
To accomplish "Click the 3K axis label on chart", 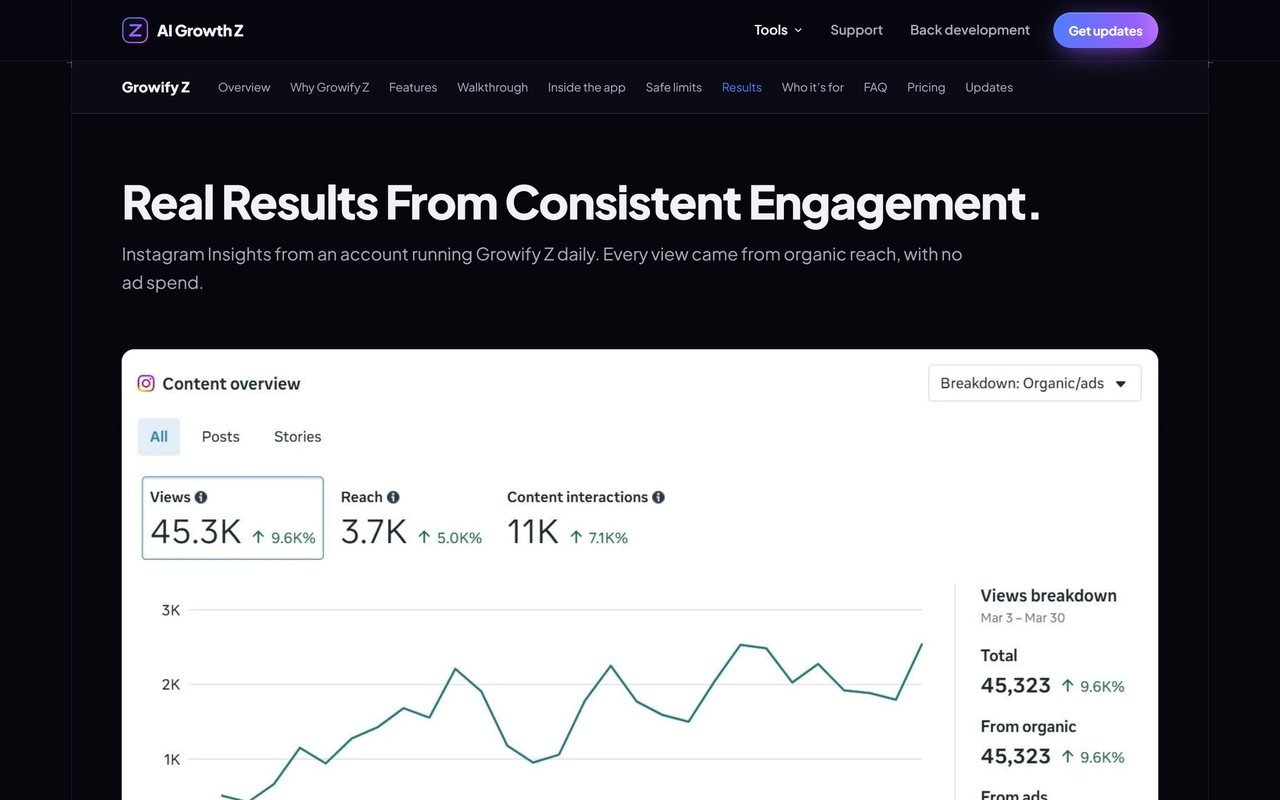I will coord(171,610).
